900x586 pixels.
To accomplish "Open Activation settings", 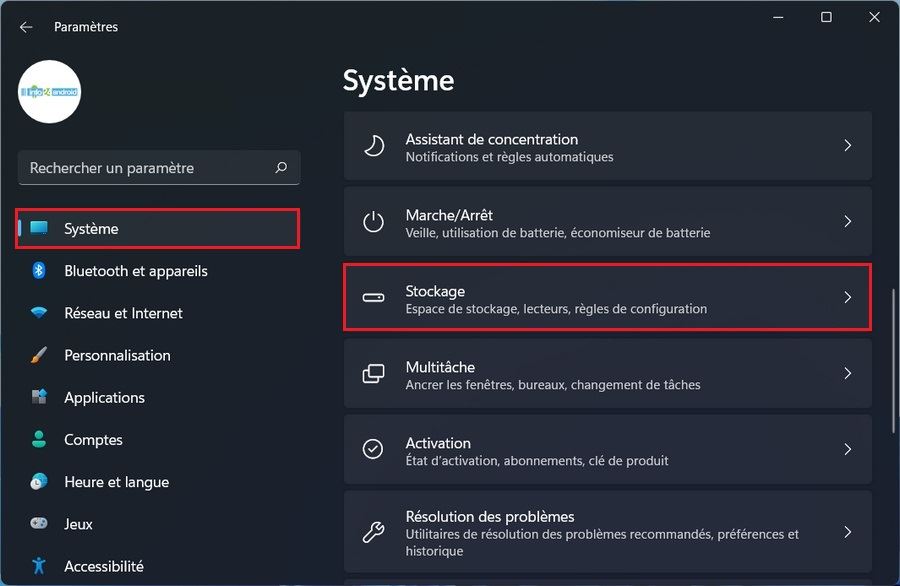I will [x=608, y=449].
